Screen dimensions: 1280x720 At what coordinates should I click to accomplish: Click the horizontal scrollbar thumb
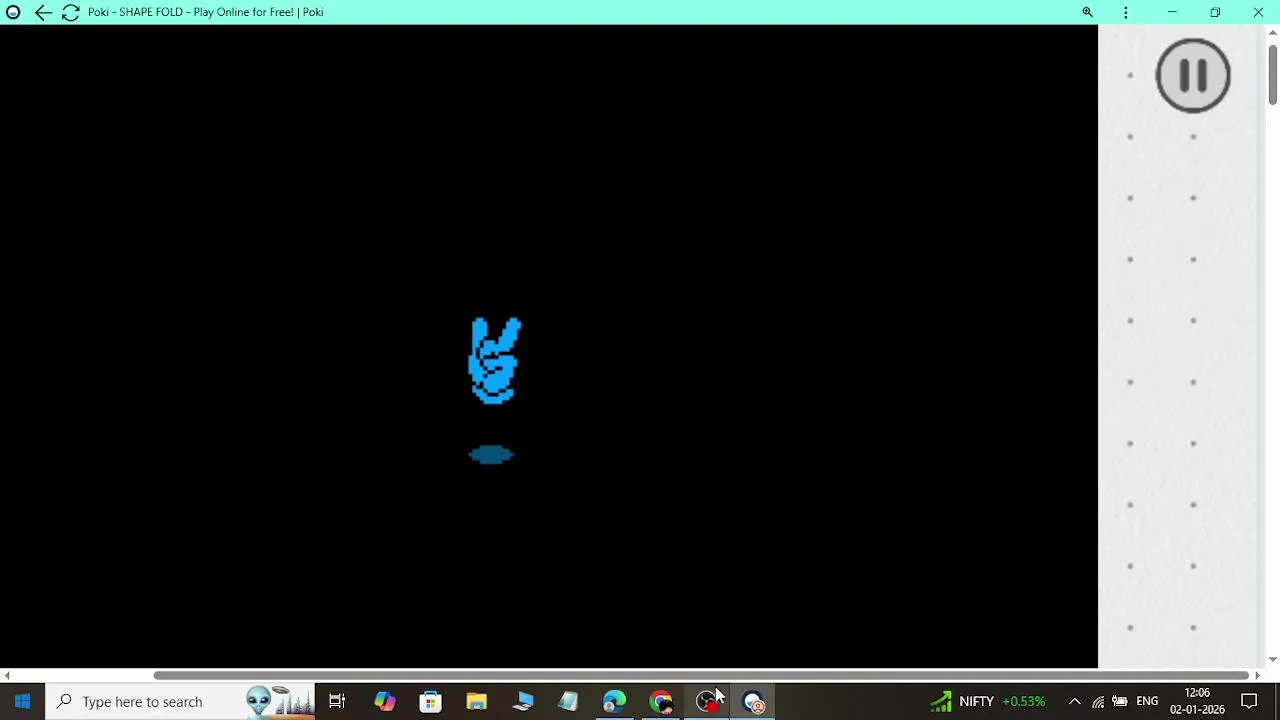pos(700,675)
